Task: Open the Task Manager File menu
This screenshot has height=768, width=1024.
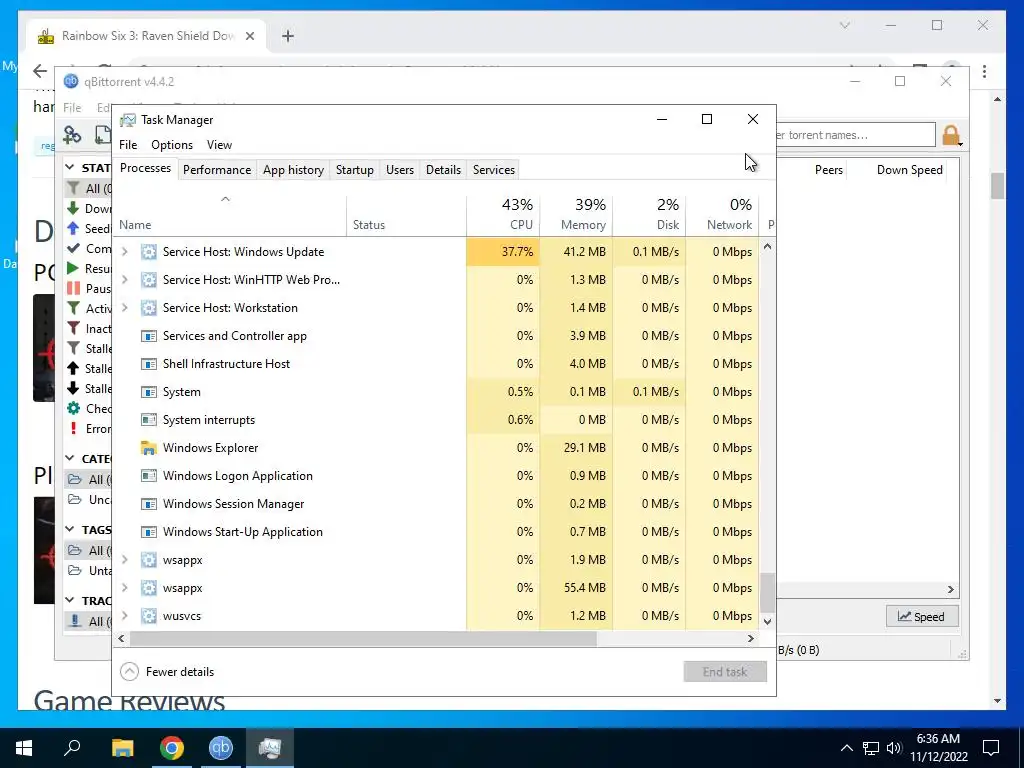Action: point(128,145)
